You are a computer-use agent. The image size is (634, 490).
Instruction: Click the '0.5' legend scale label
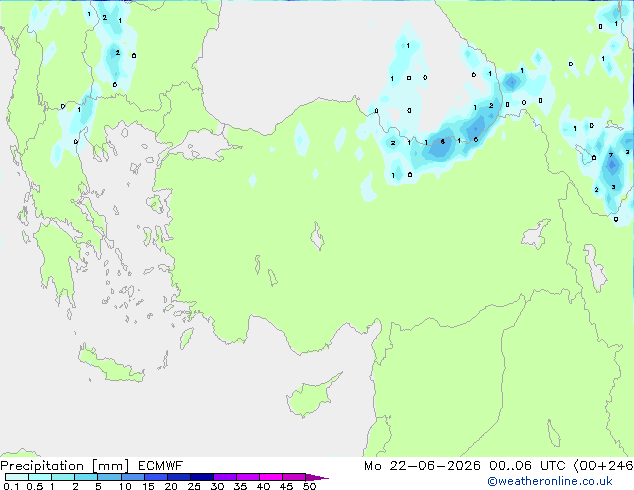[34, 486]
